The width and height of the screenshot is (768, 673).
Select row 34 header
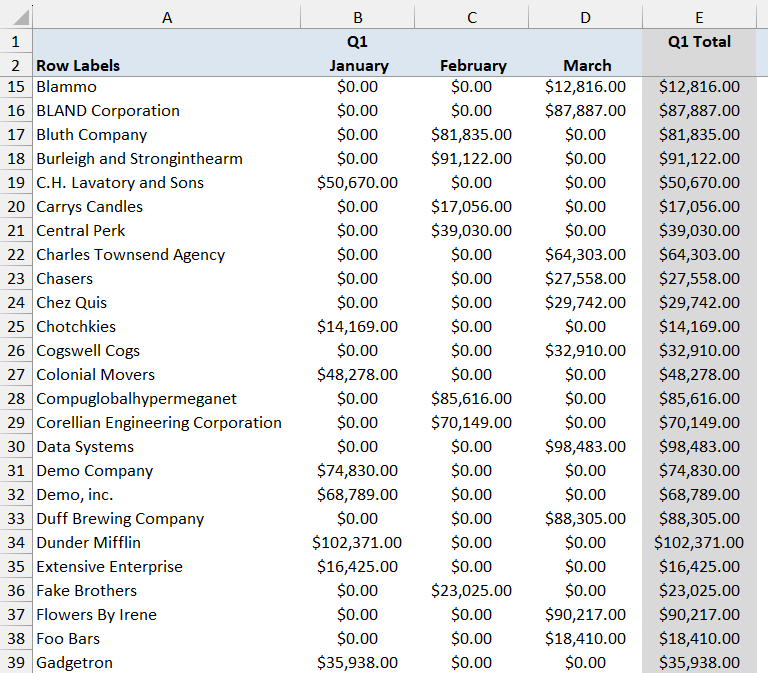click(16, 543)
